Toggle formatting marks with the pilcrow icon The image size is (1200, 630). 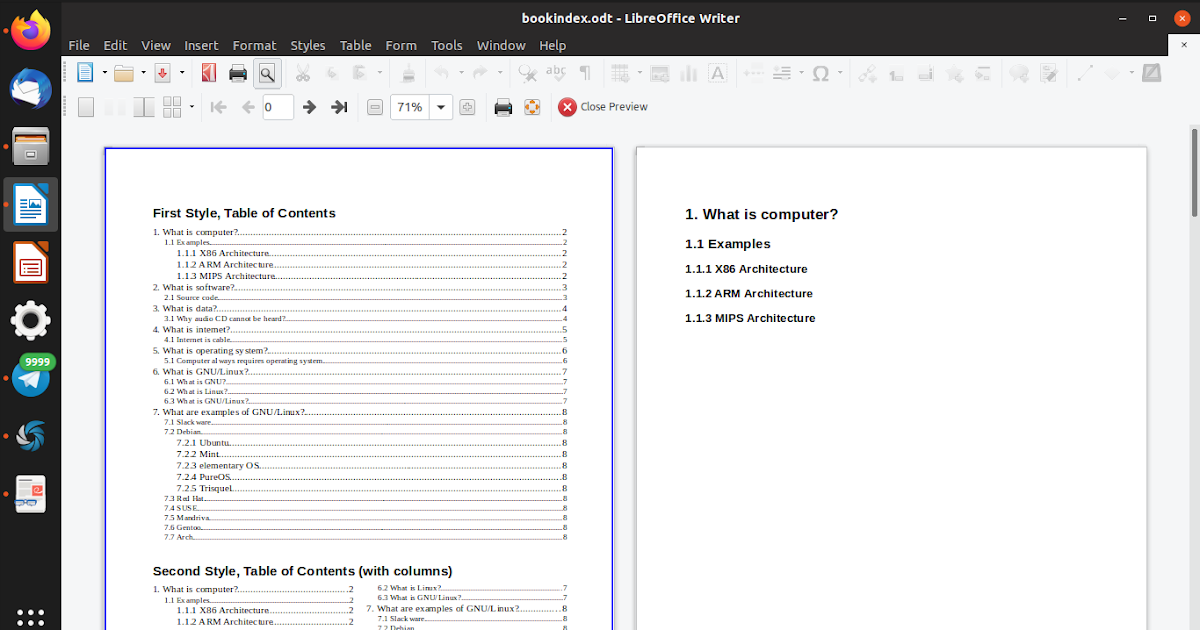tap(587, 73)
